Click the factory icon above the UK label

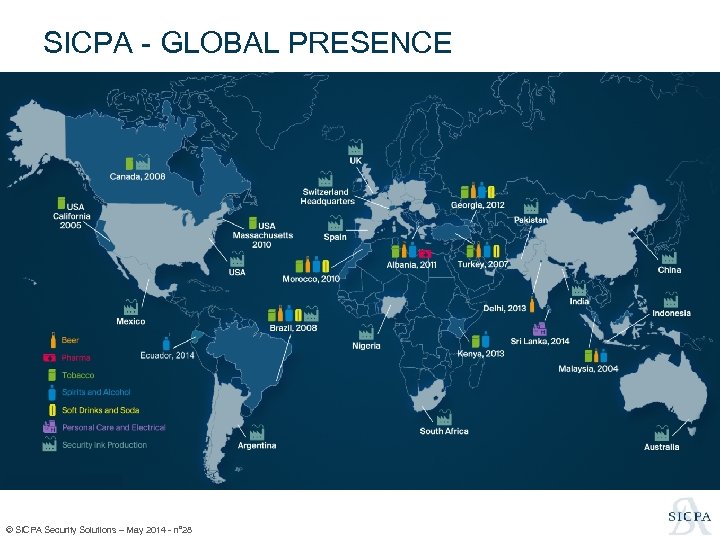(x=355, y=148)
